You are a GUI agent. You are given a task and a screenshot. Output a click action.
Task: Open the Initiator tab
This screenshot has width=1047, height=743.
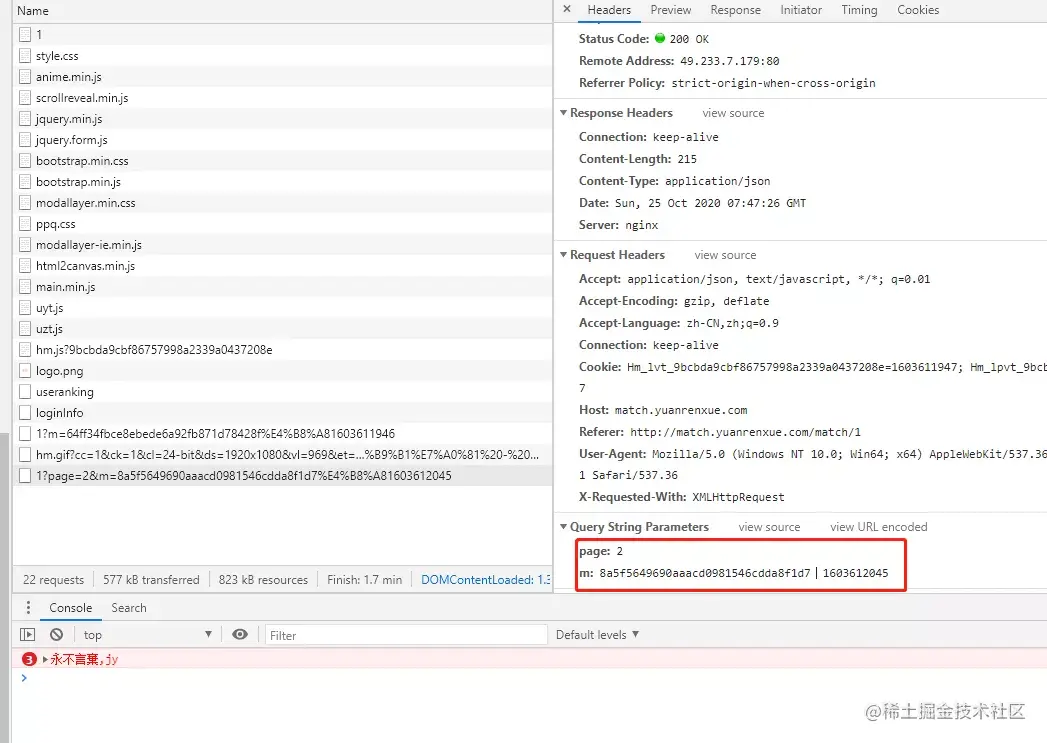[801, 10]
